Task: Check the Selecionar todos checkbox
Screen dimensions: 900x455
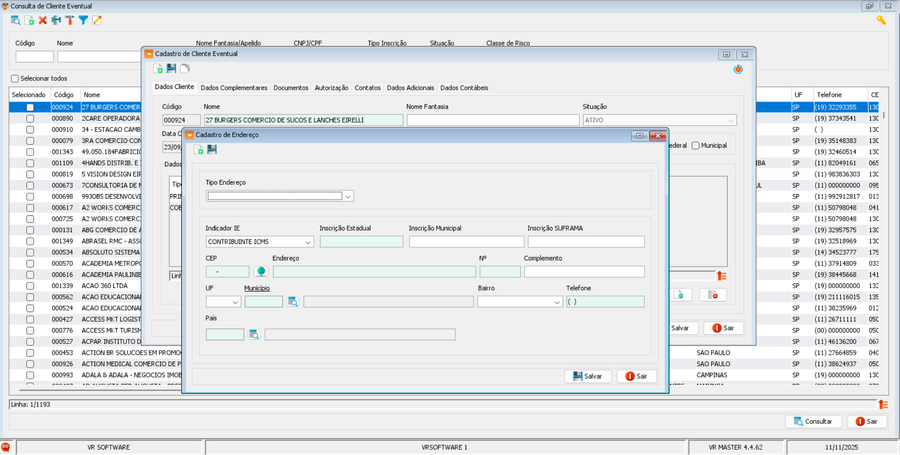Action: click(15, 78)
